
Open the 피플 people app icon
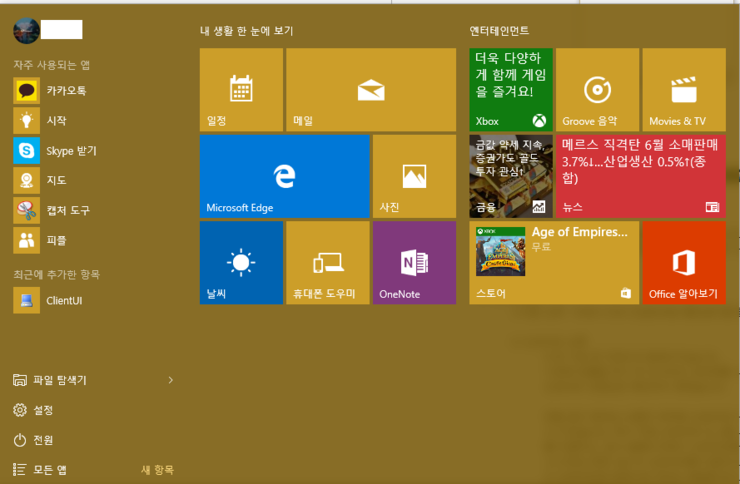(x=26, y=241)
